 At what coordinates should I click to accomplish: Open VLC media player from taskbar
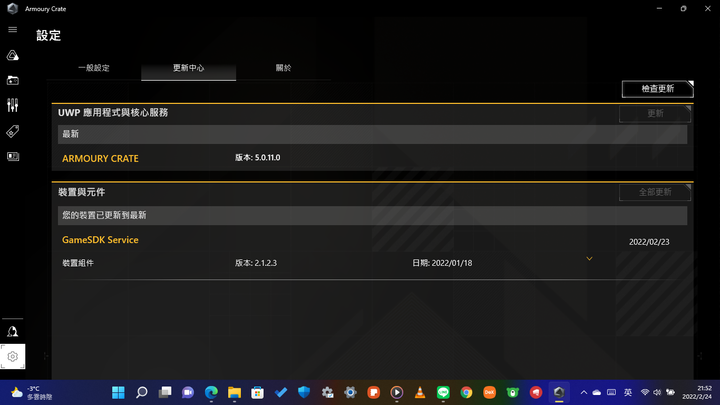(x=420, y=392)
